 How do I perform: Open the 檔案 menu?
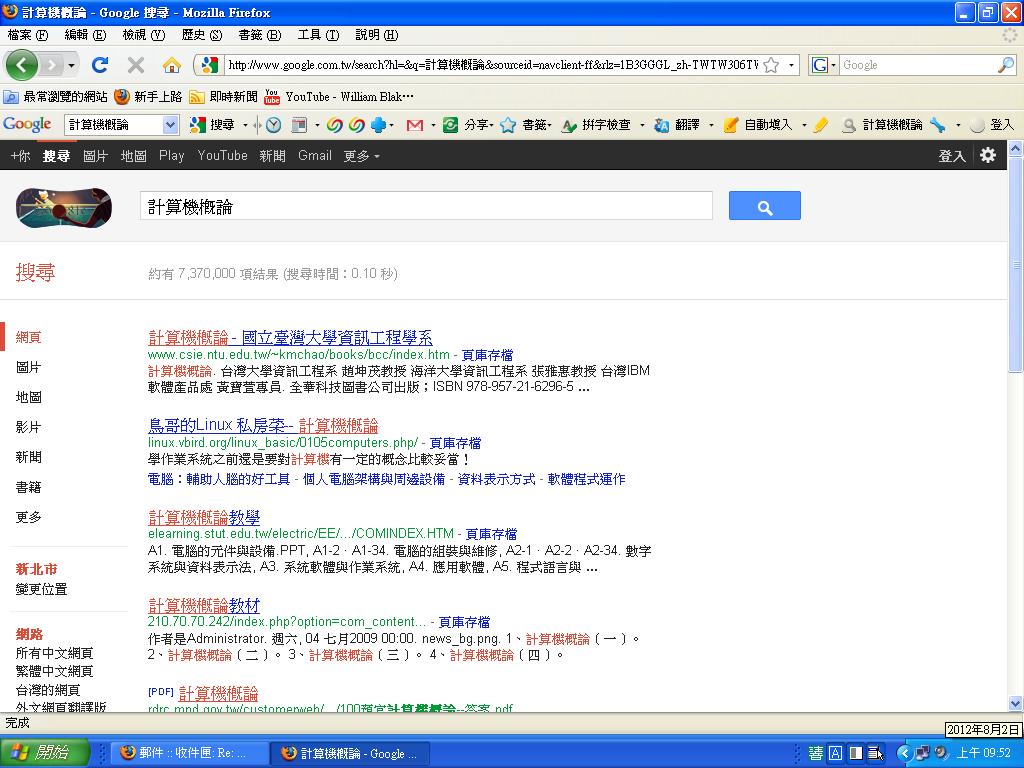point(28,35)
